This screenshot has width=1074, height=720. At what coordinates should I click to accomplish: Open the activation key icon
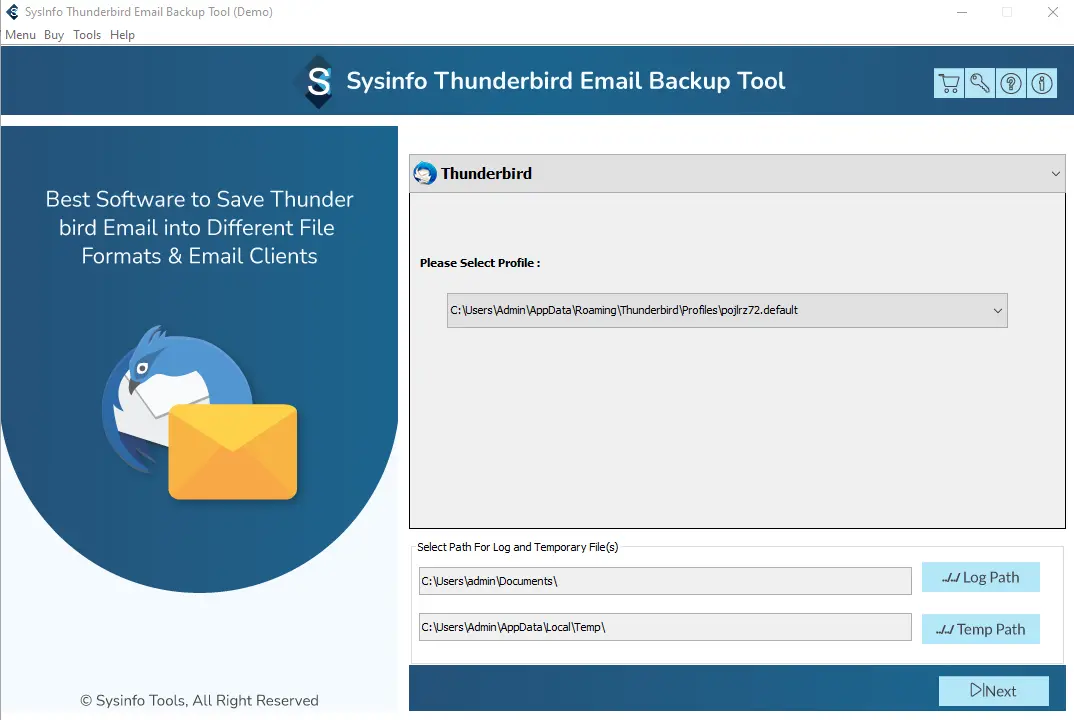coord(979,84)
